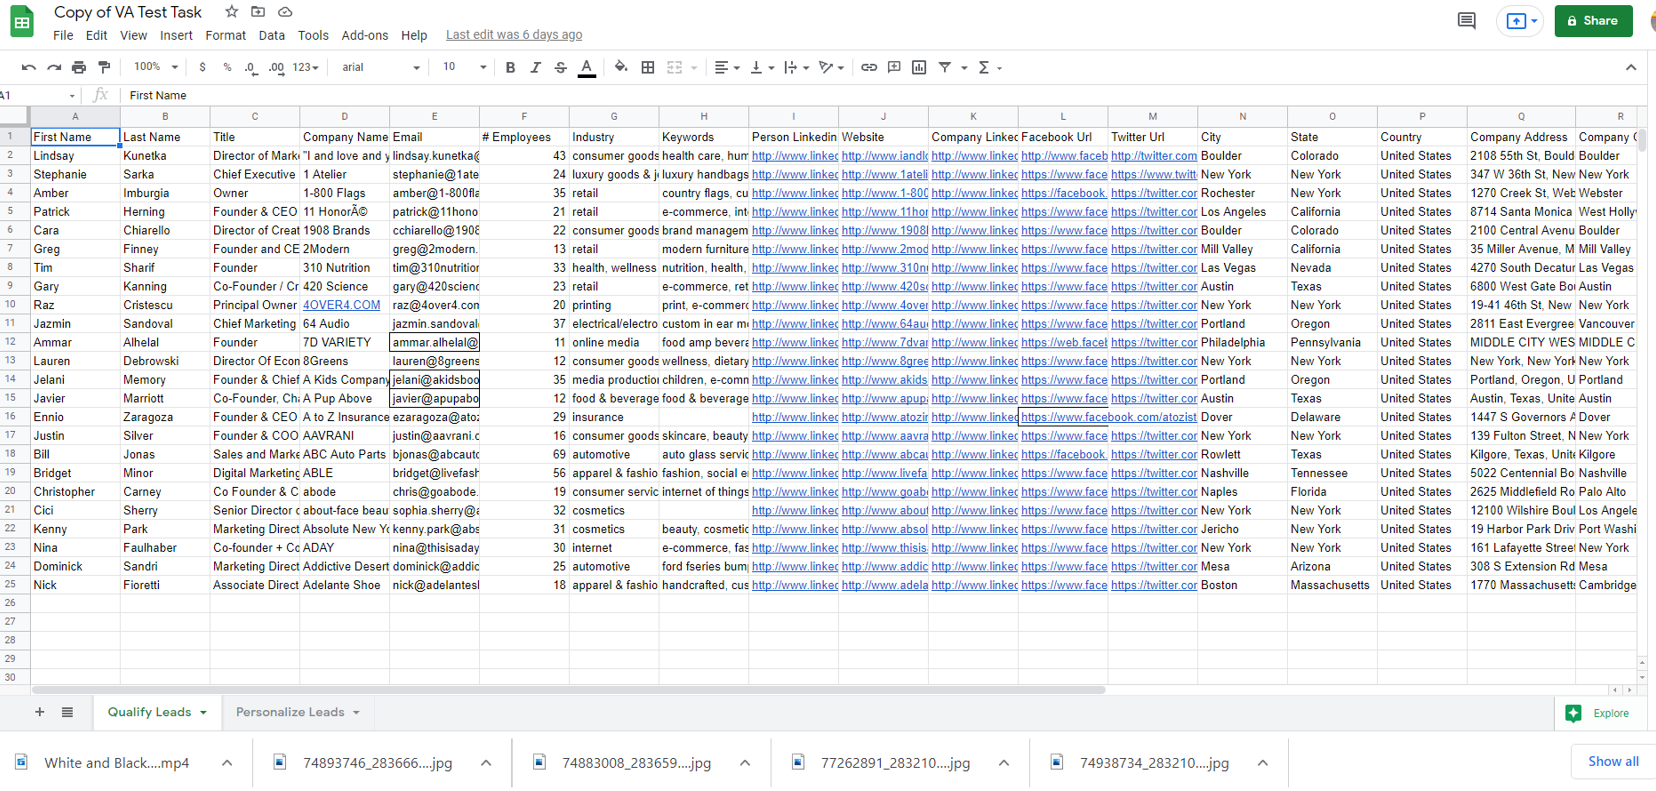Open the Google Sheets home icon

pos(22,21)
